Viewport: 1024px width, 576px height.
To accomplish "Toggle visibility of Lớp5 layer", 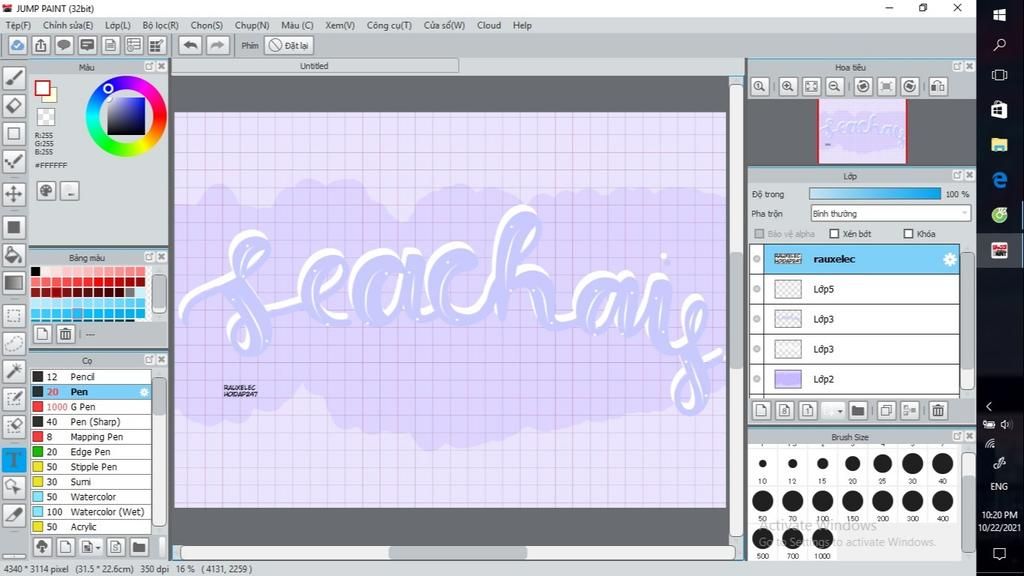I will pyautogui.click(x=757, y=289).
